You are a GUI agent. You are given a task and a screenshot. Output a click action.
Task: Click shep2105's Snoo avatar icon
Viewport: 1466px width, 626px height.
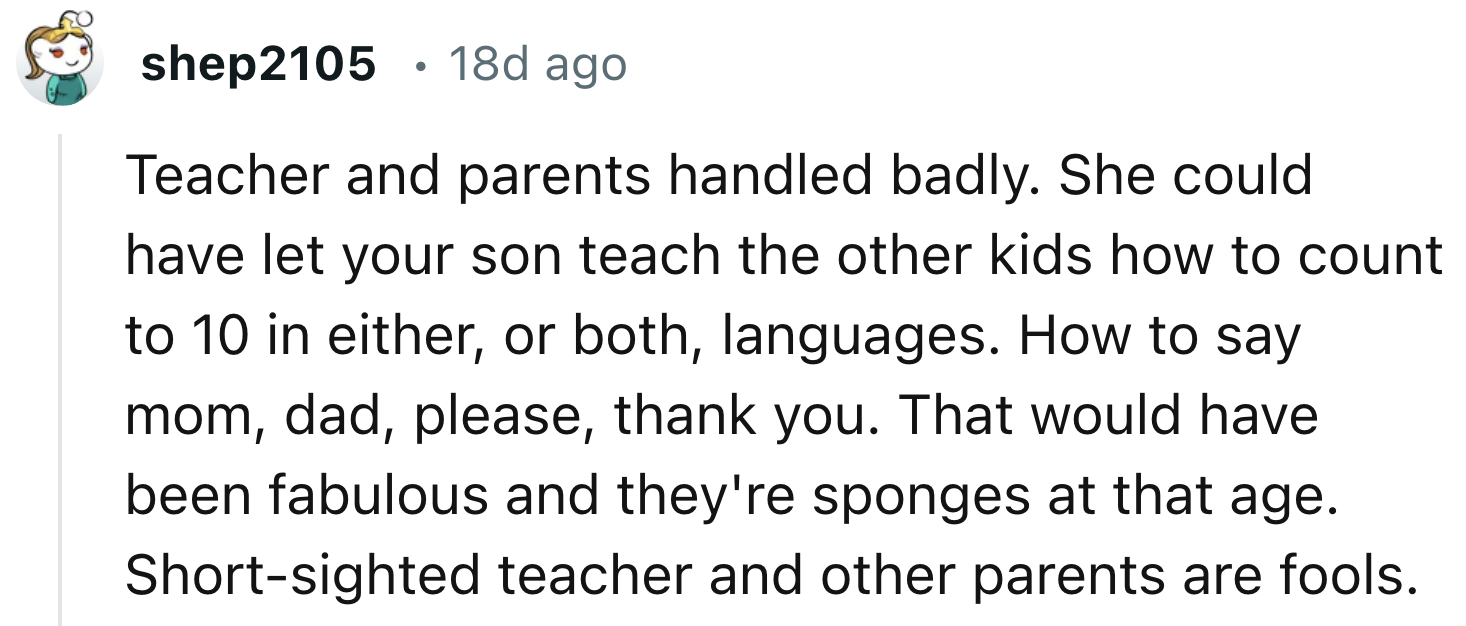[60, 60]
